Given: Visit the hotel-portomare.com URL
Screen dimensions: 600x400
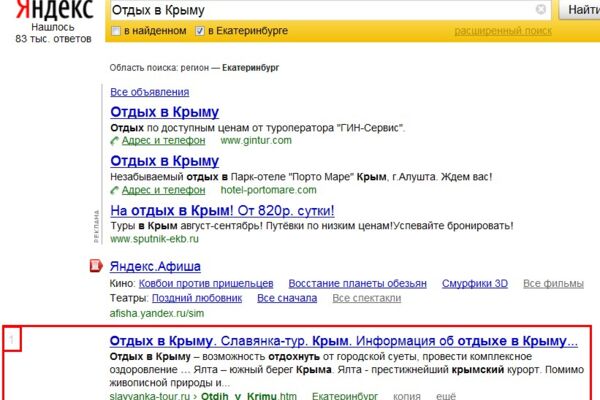Looking at the screenshot, I should coord(268,190).
